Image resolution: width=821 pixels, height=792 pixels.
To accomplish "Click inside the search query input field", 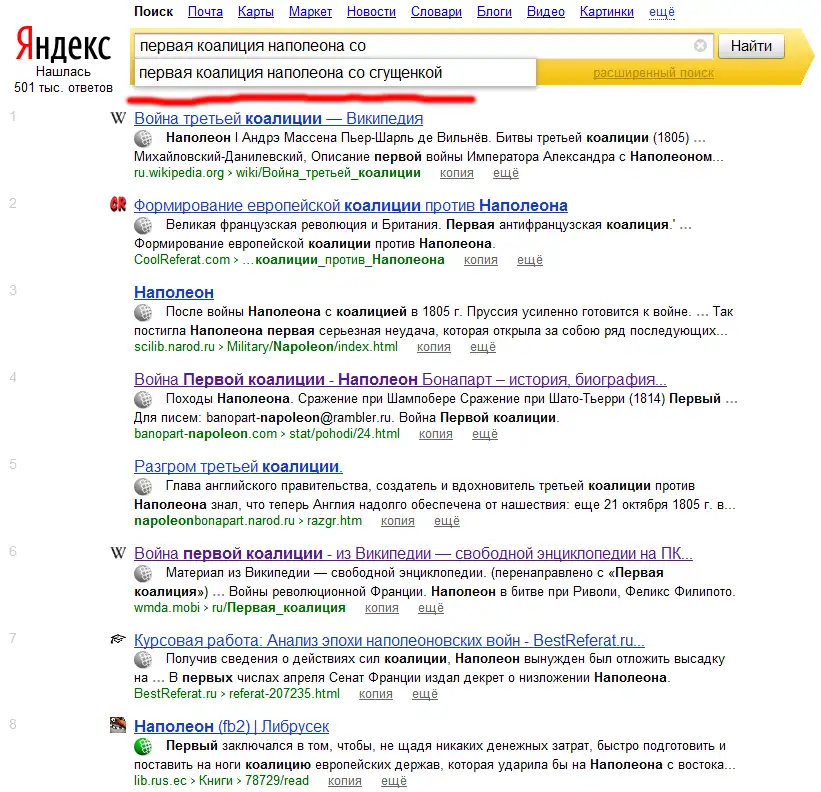I will (410, 46).
